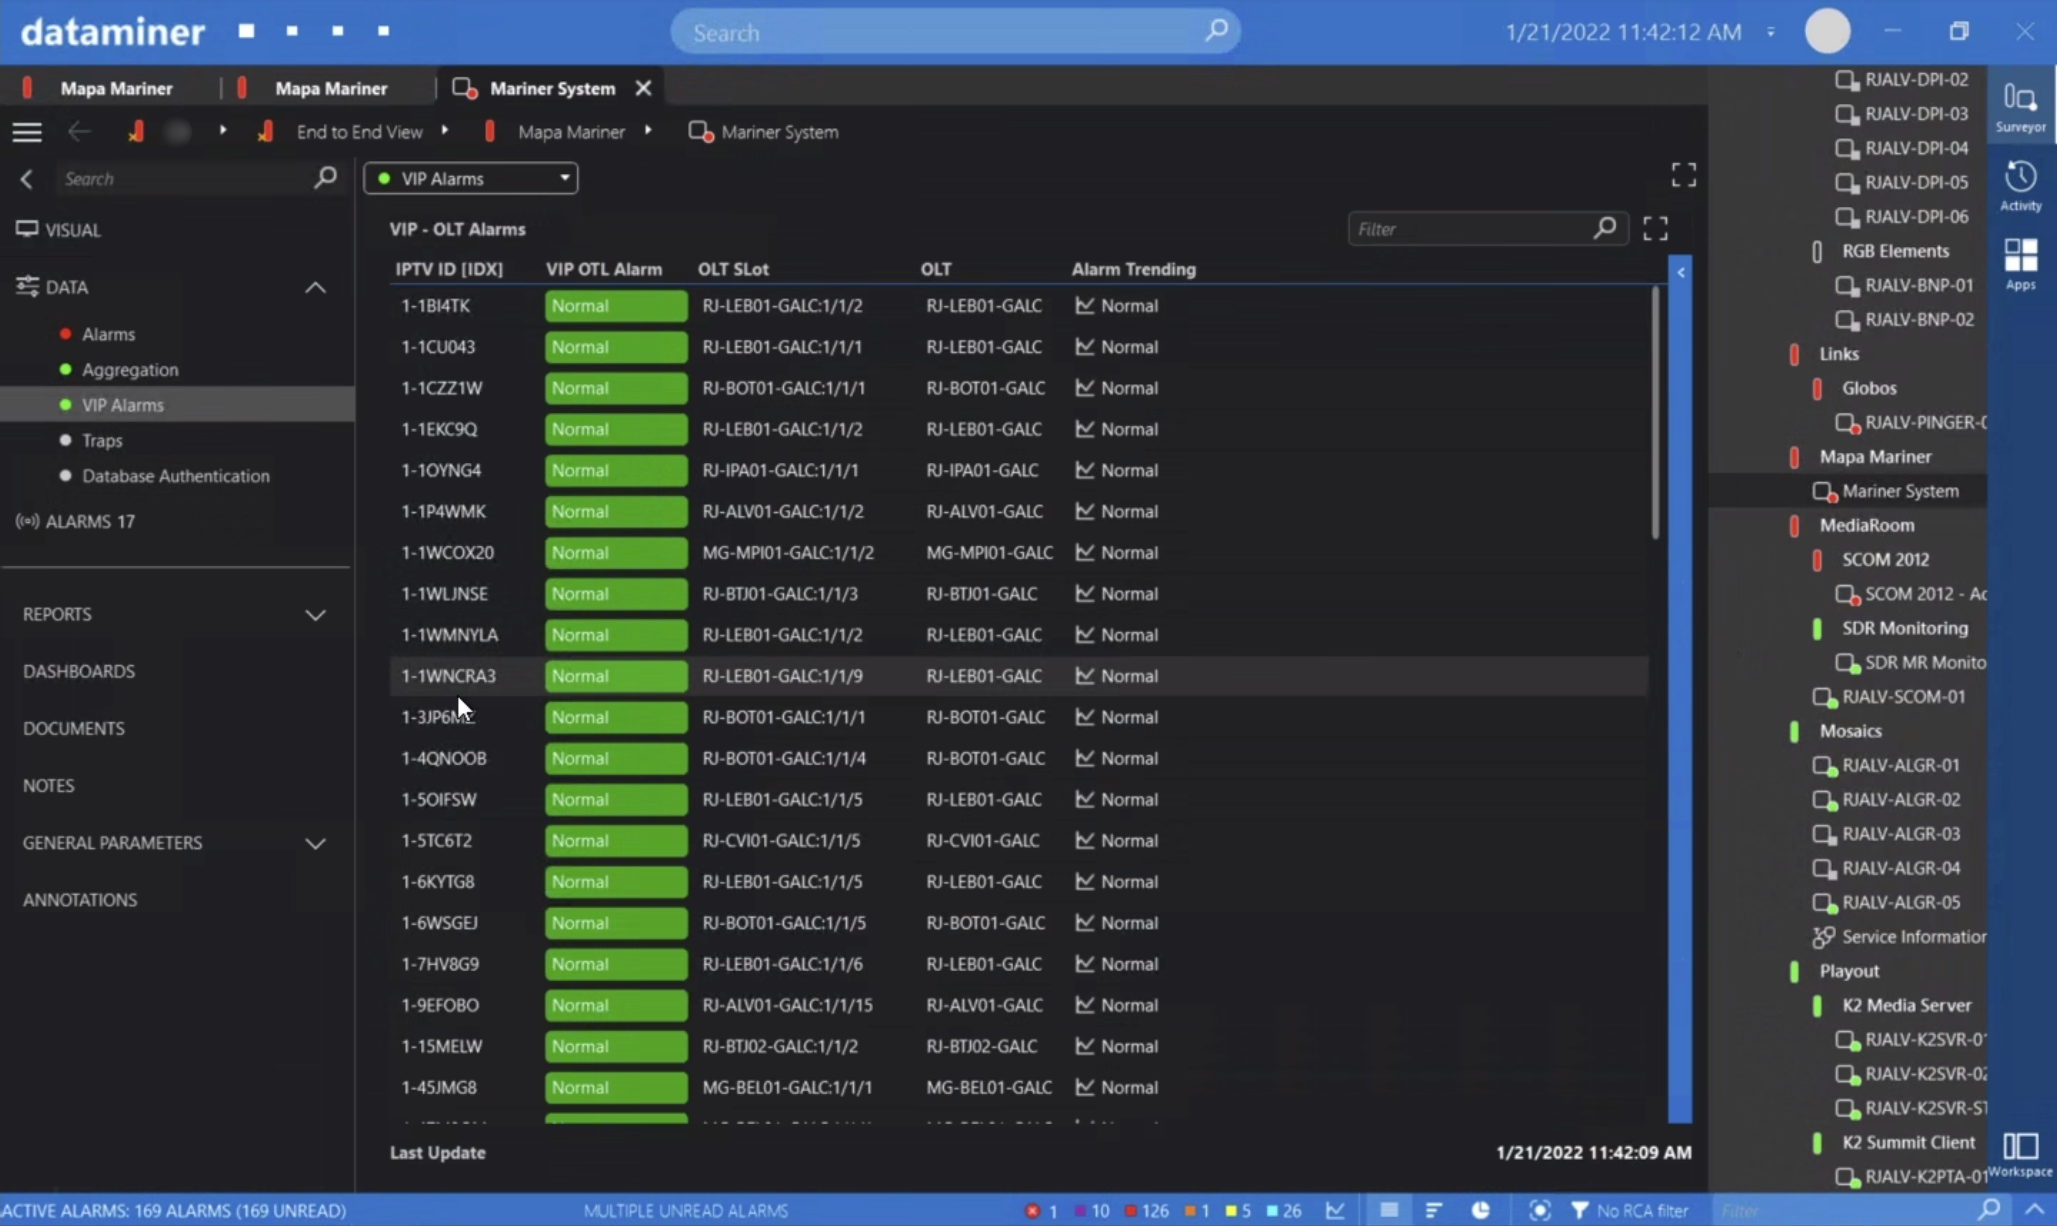This screenshot has width=2057, height=1226.
Task: Click the magnifier icon in top search bar
Action: pos(1215,31)
